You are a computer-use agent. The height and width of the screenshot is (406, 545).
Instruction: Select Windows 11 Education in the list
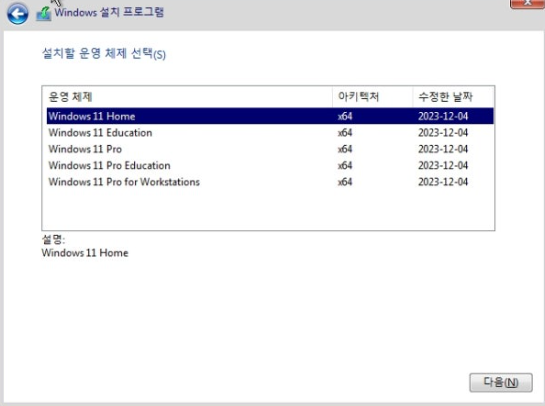pyautogui.click(x=270, y=132)
